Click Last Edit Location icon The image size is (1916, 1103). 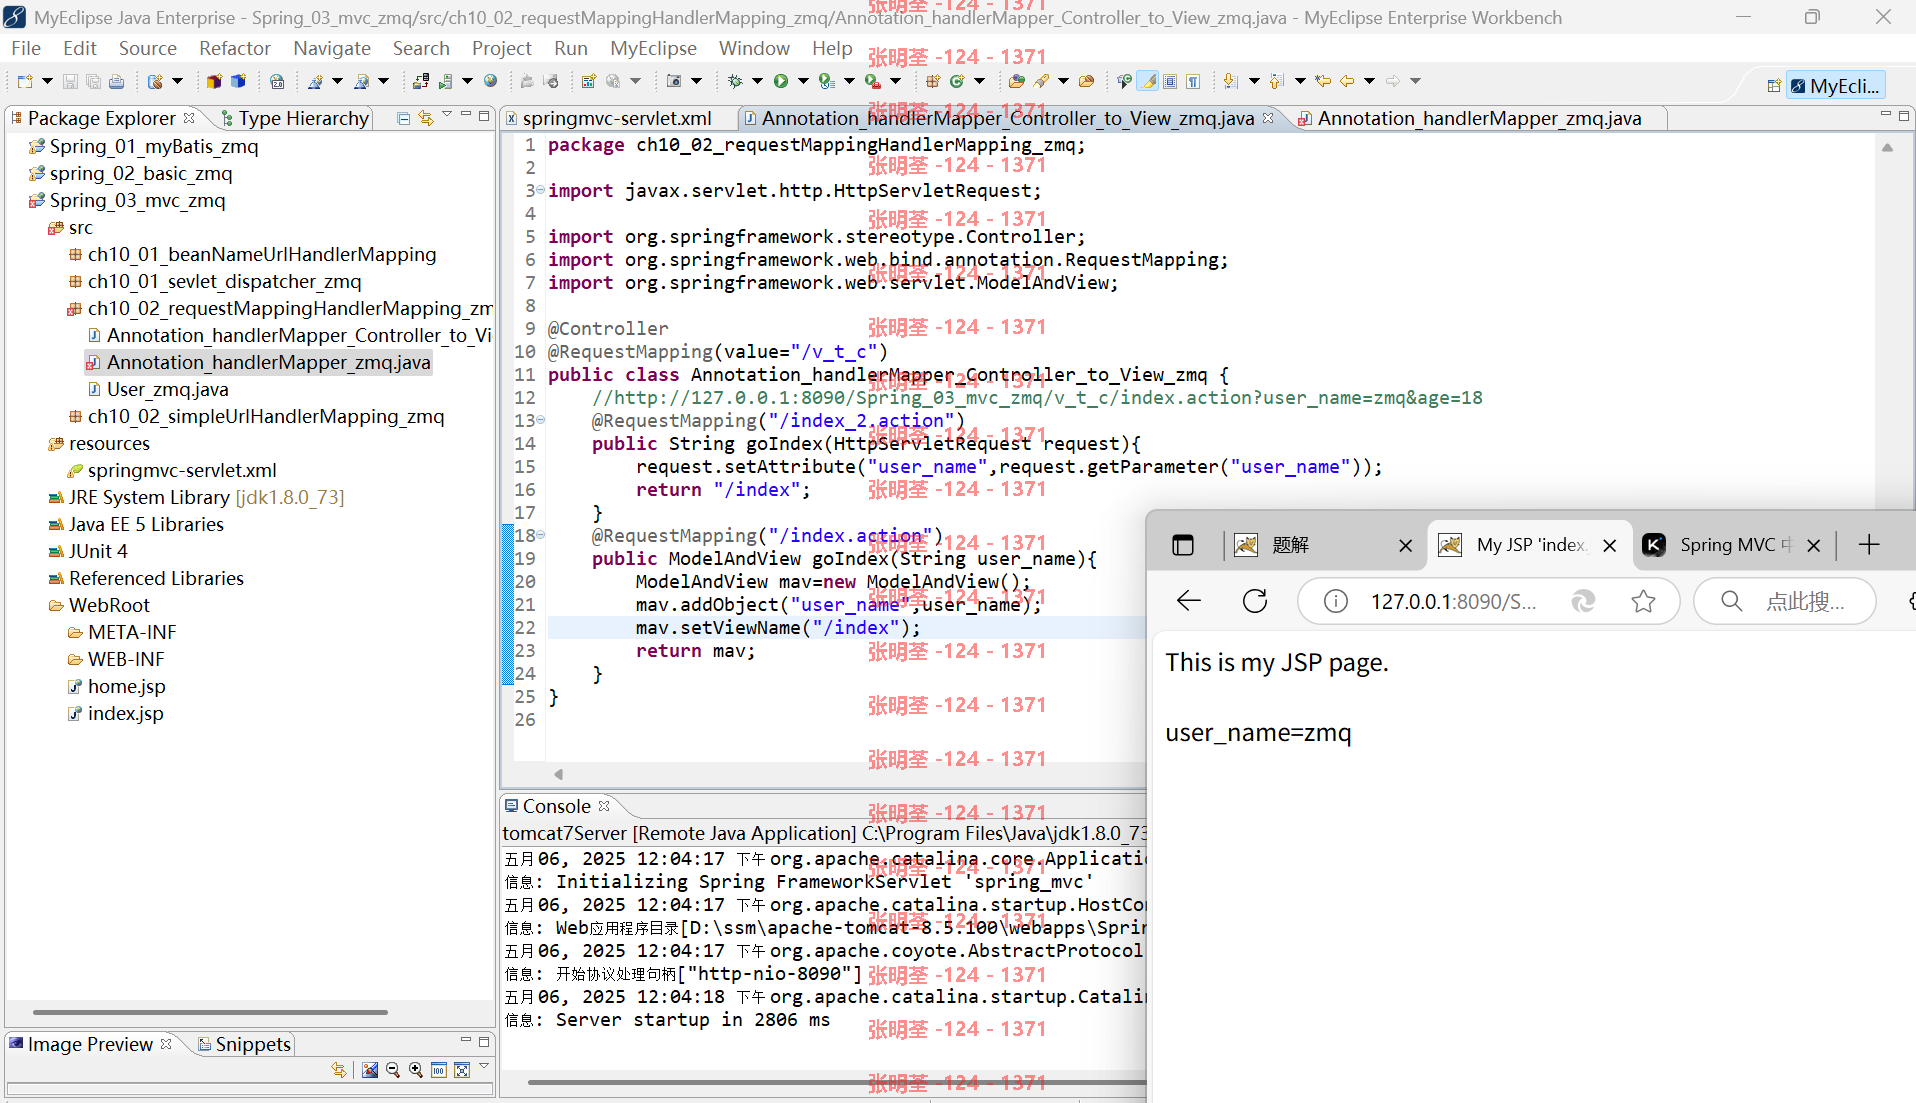coord(1324,82)
